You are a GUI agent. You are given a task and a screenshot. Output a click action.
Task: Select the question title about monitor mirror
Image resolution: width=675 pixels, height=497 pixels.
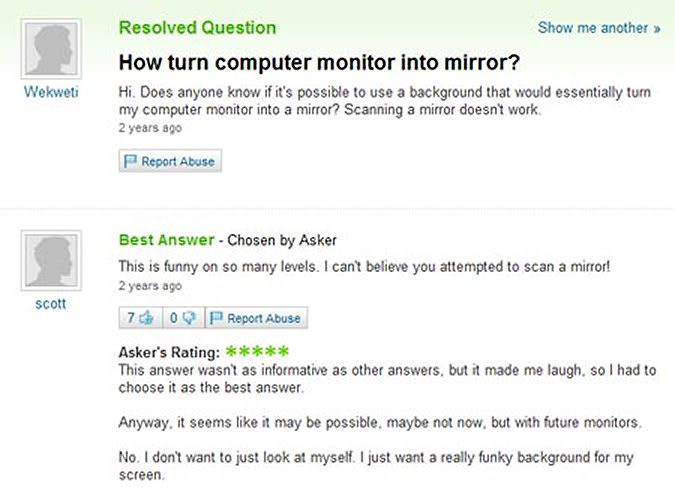pos(319,62)
